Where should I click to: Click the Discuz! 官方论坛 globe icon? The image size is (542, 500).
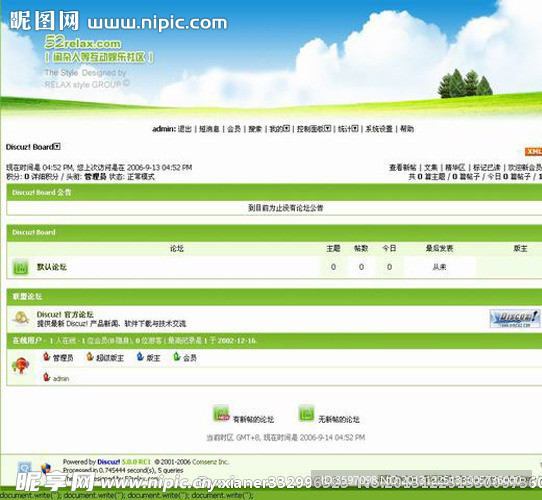pos(21,318)
